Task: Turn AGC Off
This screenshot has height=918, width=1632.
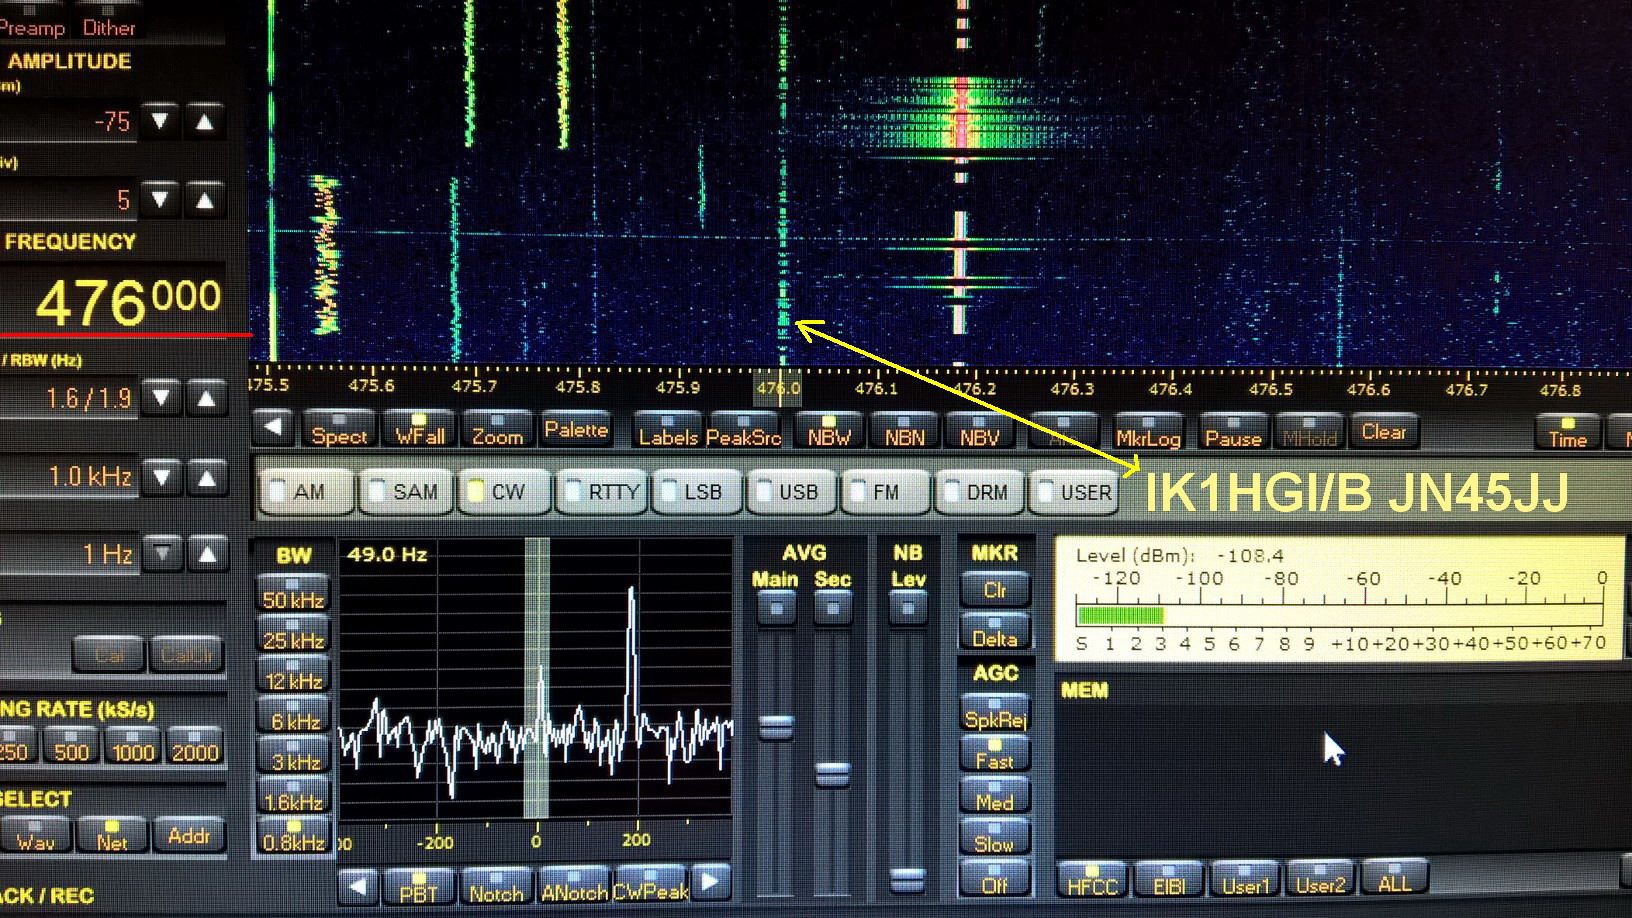Action: (995, 880)
